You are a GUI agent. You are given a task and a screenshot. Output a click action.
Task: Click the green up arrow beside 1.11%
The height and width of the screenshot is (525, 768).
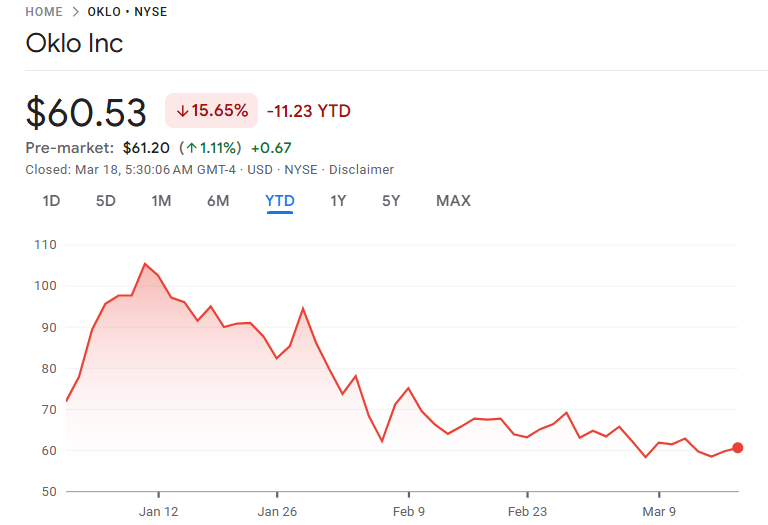[x=188, y=148]
